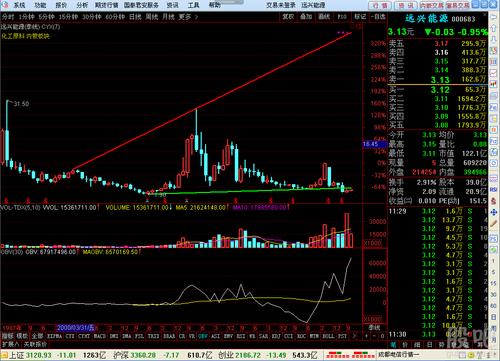500x361 pixels.
Task: Click the line chart icon in right sidebar
Action: tap(494, 74)
